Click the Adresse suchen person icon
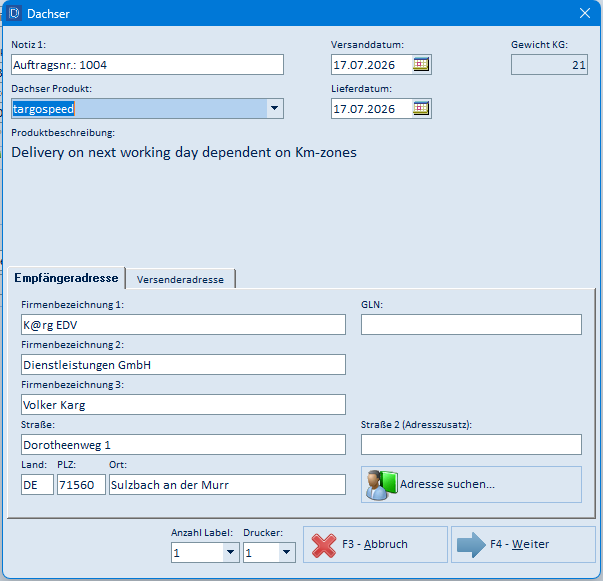This screenshot has height=581, width=603. point(381,484)
